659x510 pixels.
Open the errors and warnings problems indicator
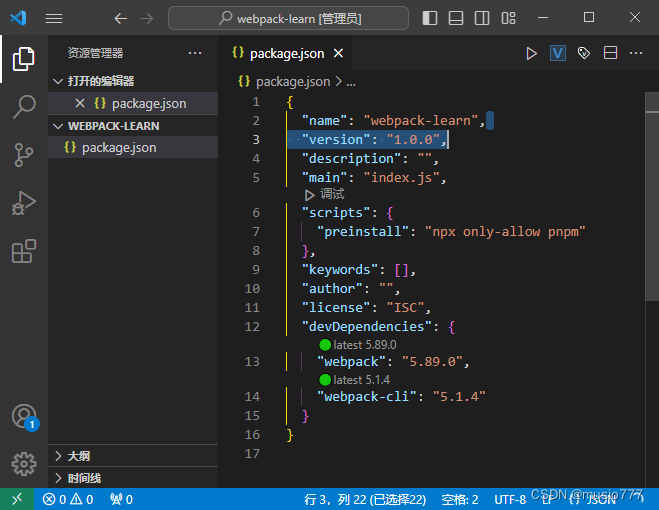coord(68,499)
